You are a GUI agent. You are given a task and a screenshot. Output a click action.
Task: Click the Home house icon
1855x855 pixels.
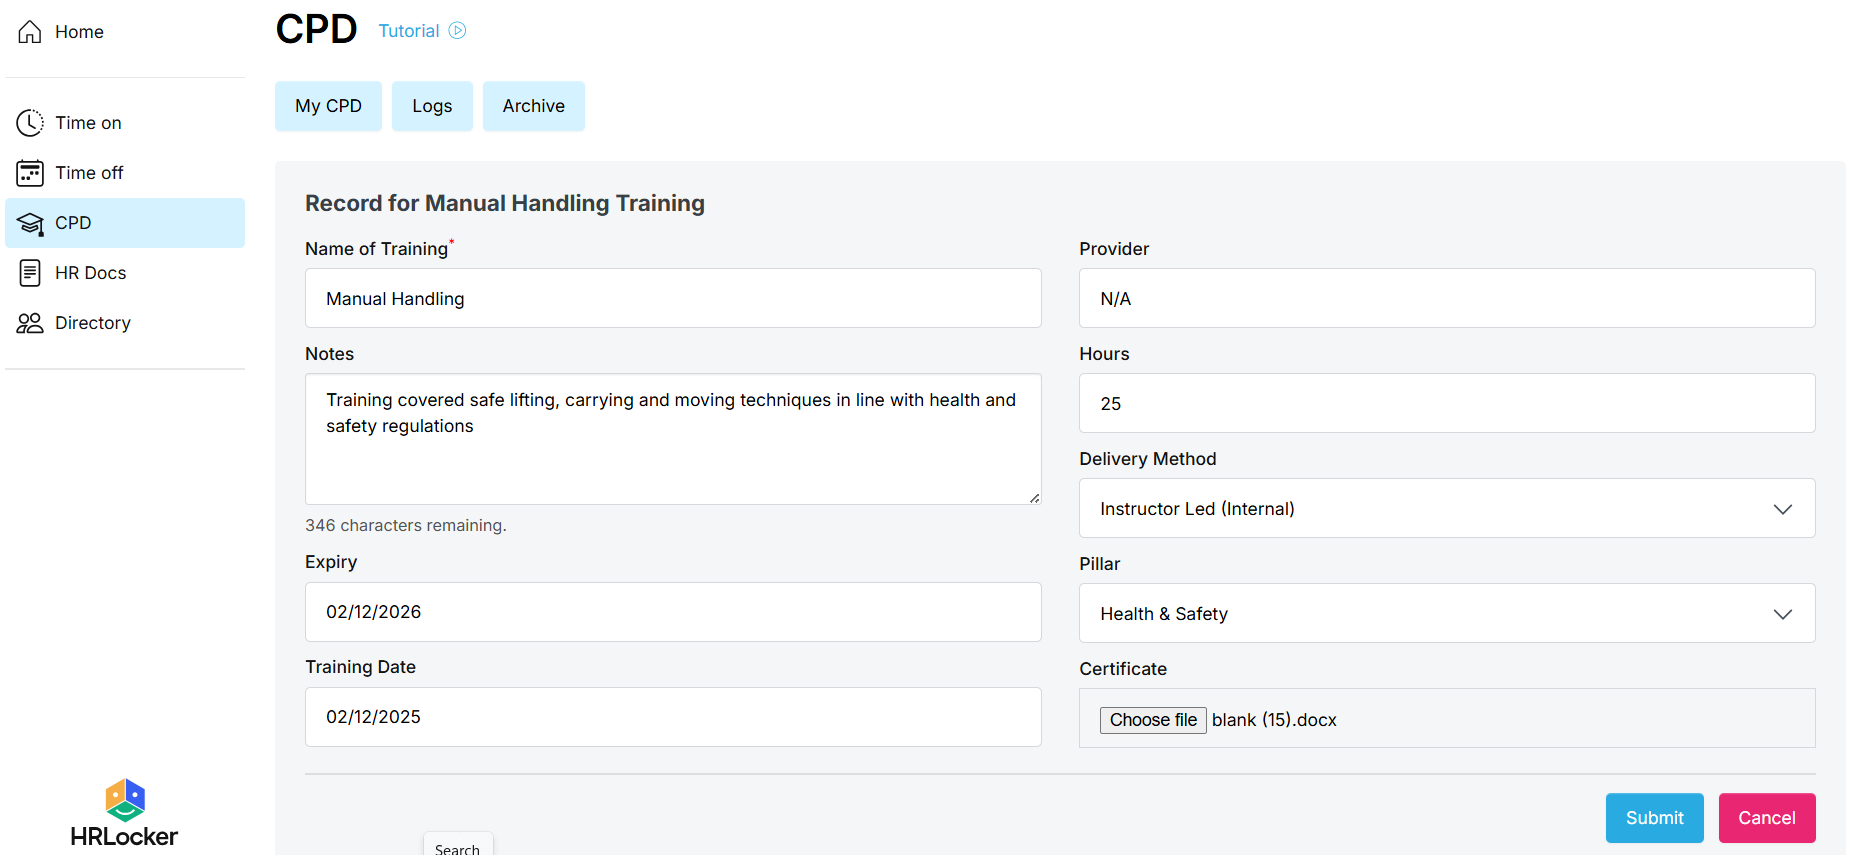point(30,32)
